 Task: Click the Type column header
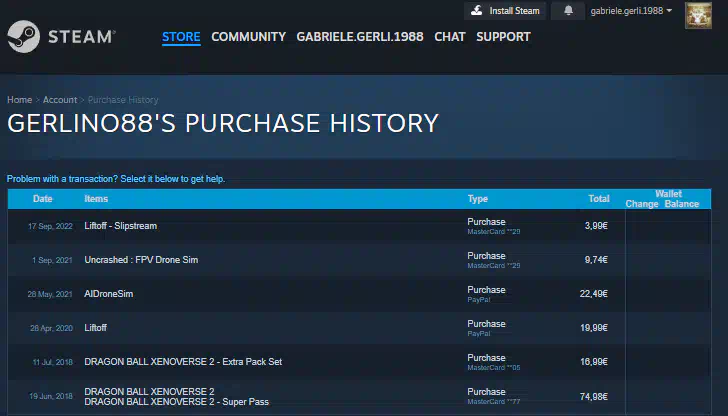(x=478, y=199)
